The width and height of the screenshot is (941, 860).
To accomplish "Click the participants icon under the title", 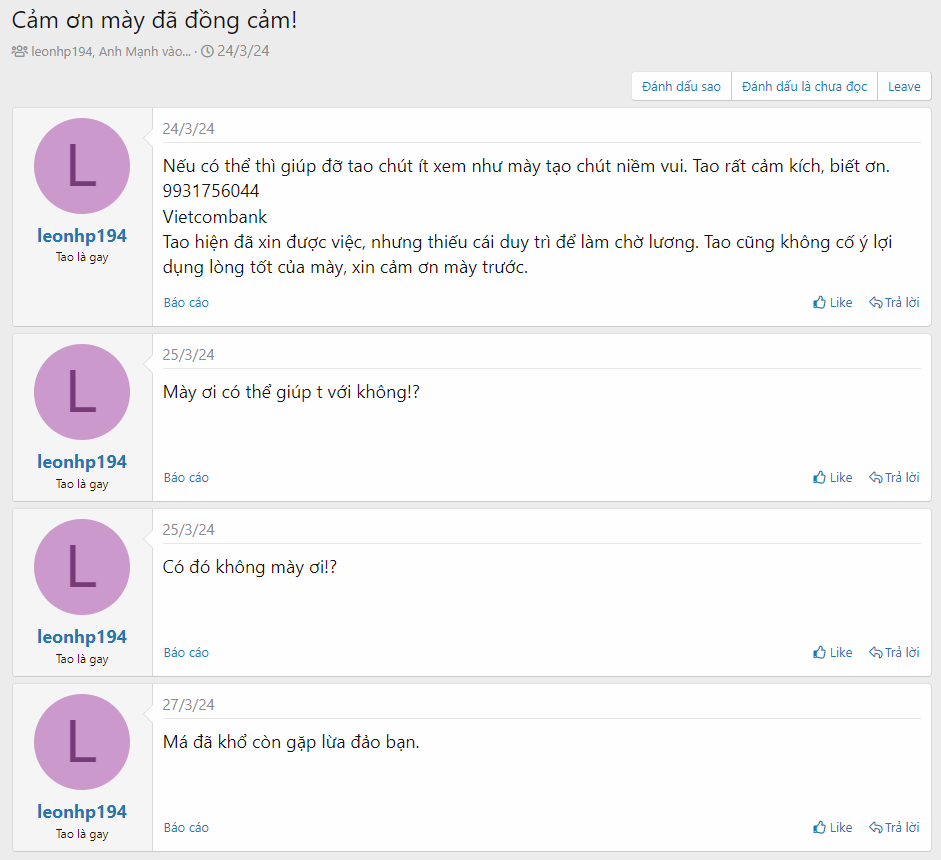I will [x=19, y=51].
